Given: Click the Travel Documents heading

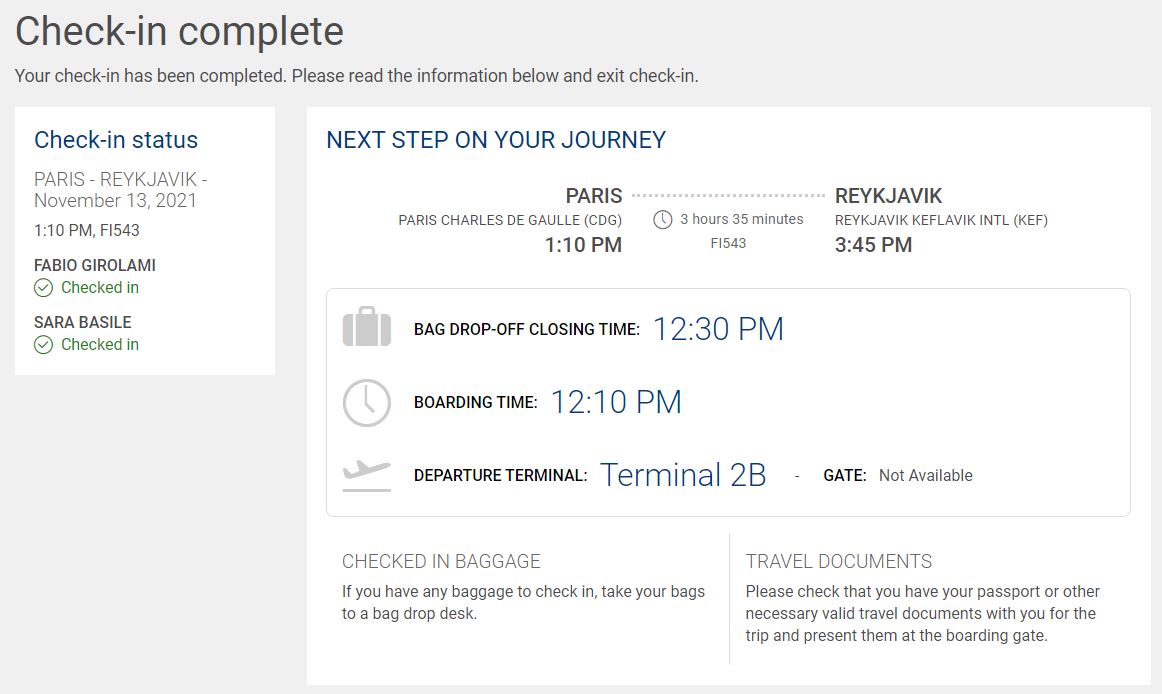Looking at the screenshot, I should coord(839,561).
